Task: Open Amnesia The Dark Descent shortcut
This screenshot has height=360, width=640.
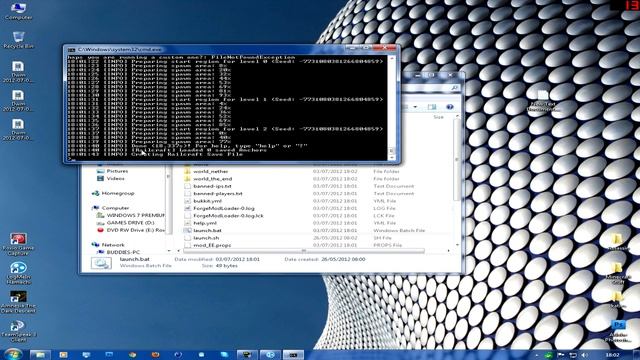Action: tap(18, 302)
